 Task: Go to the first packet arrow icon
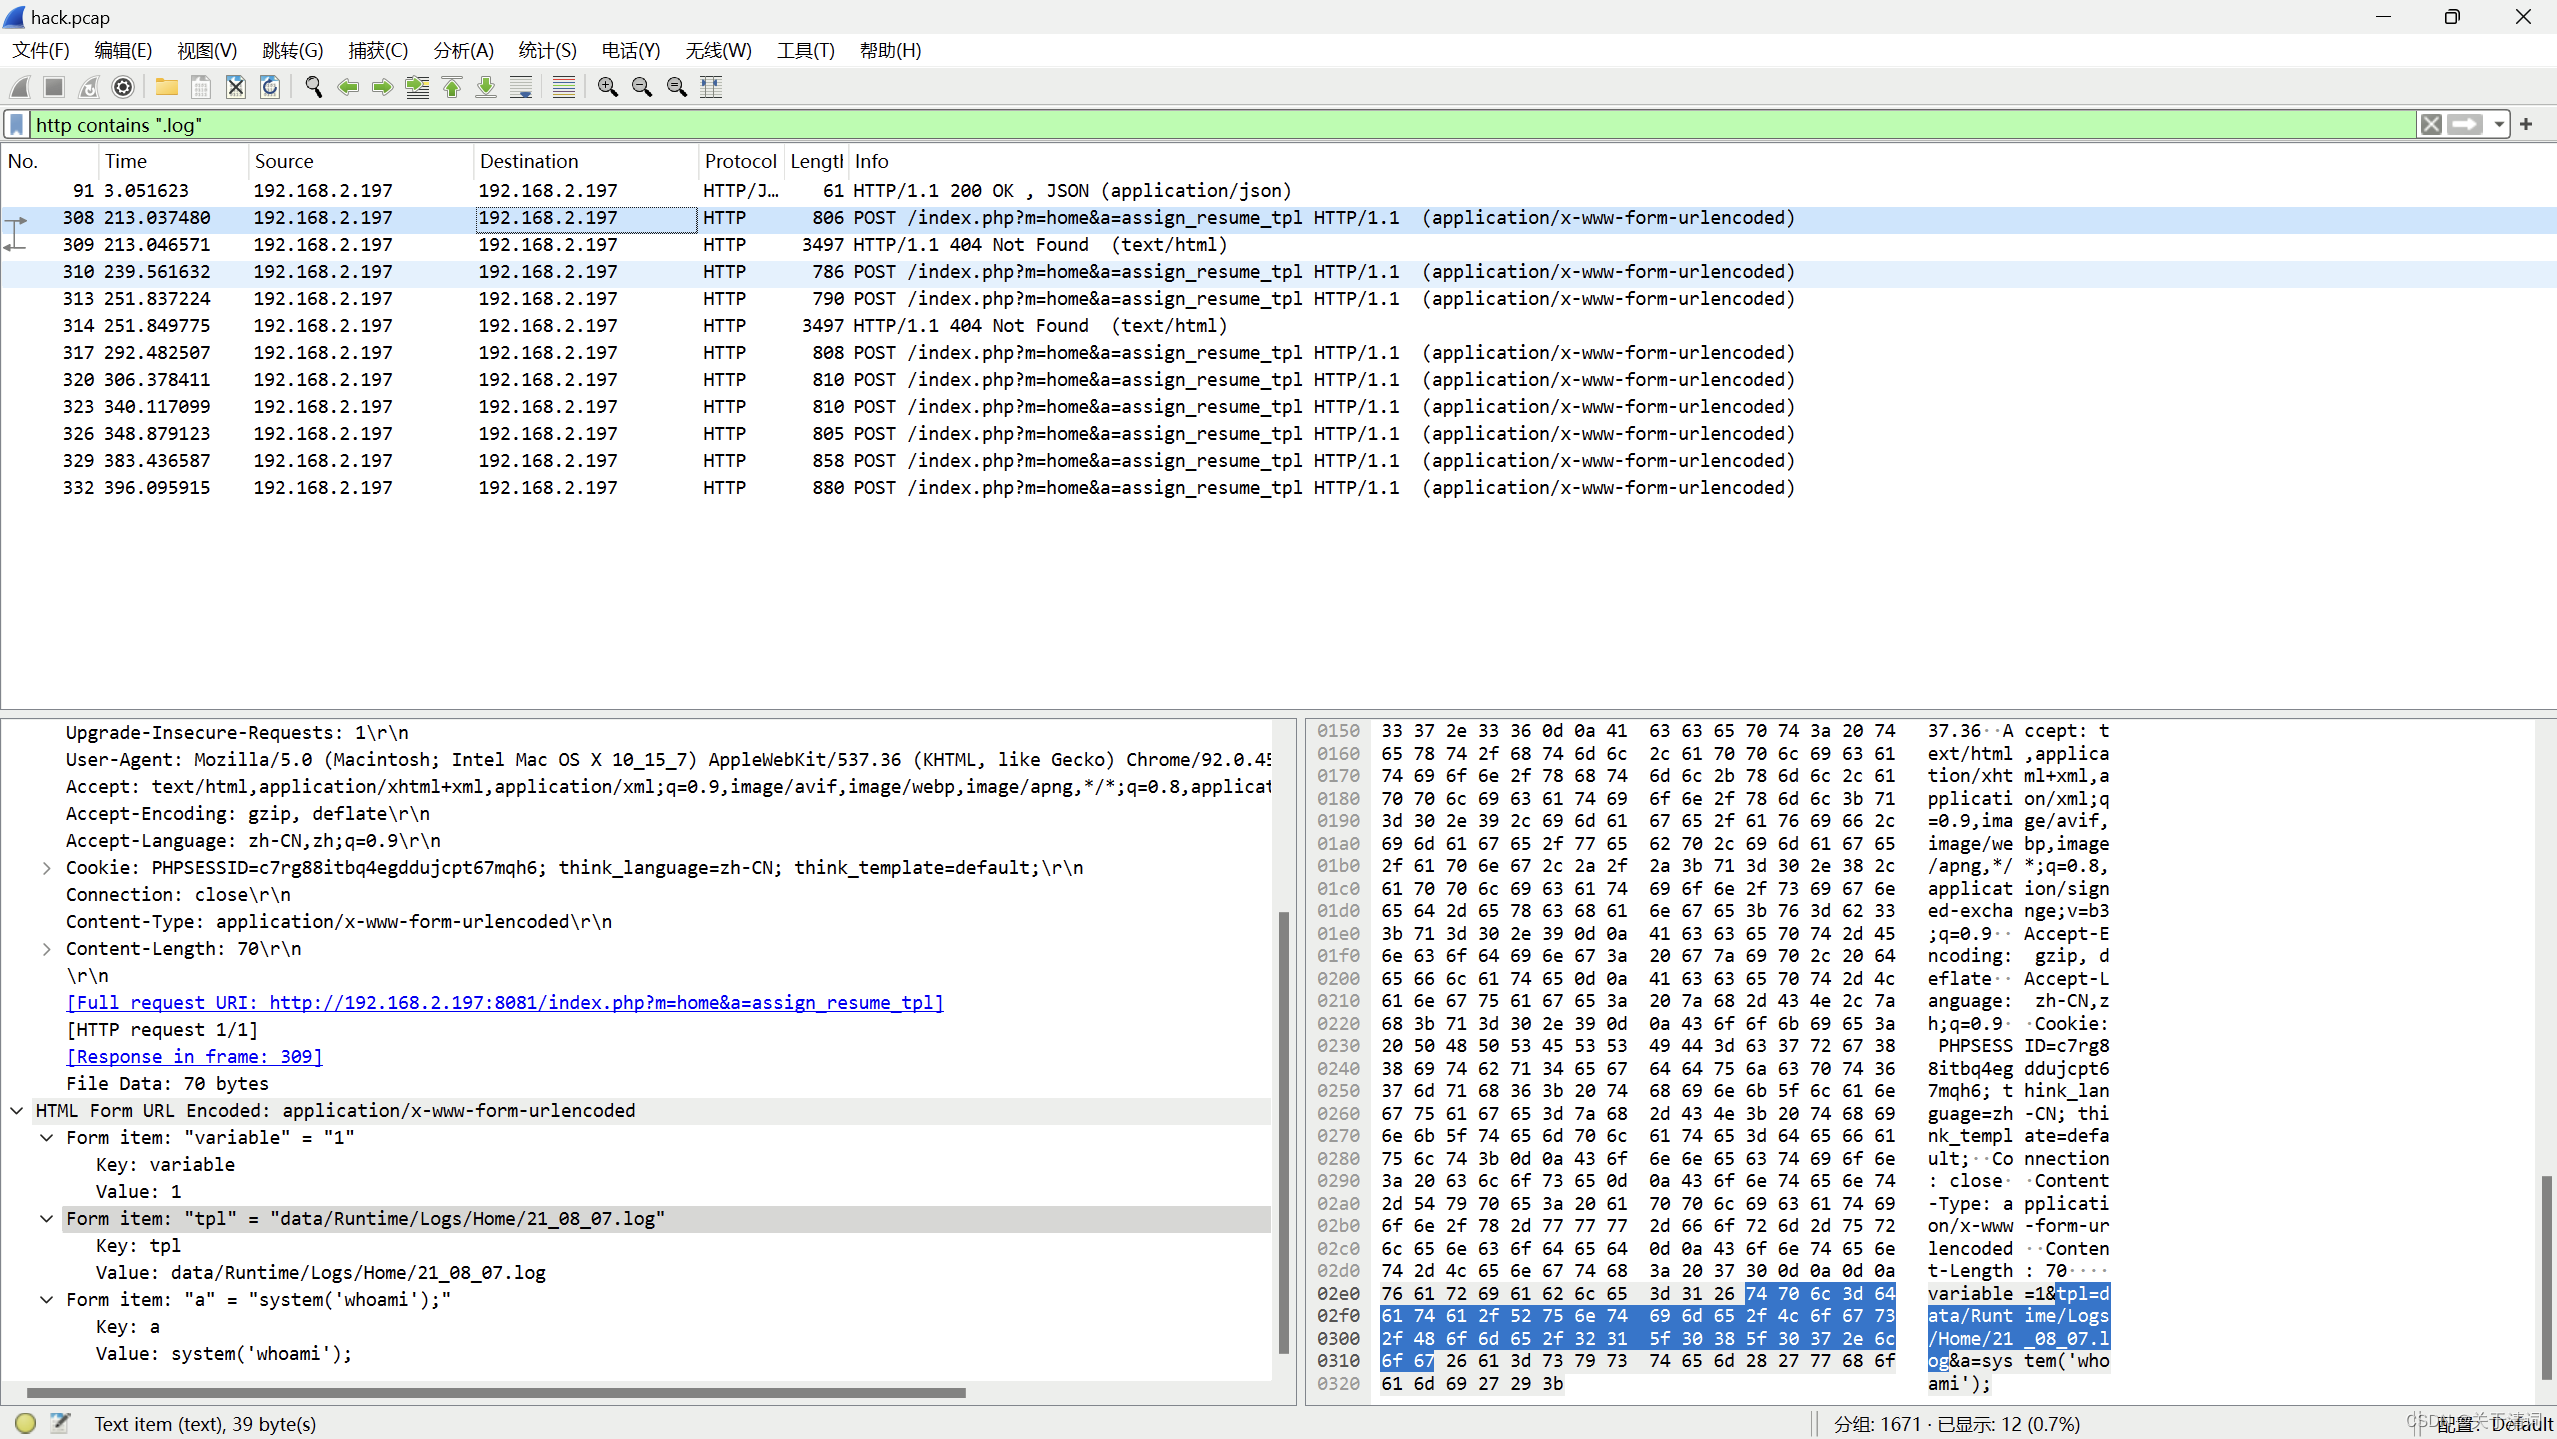[x=452, y=87]
